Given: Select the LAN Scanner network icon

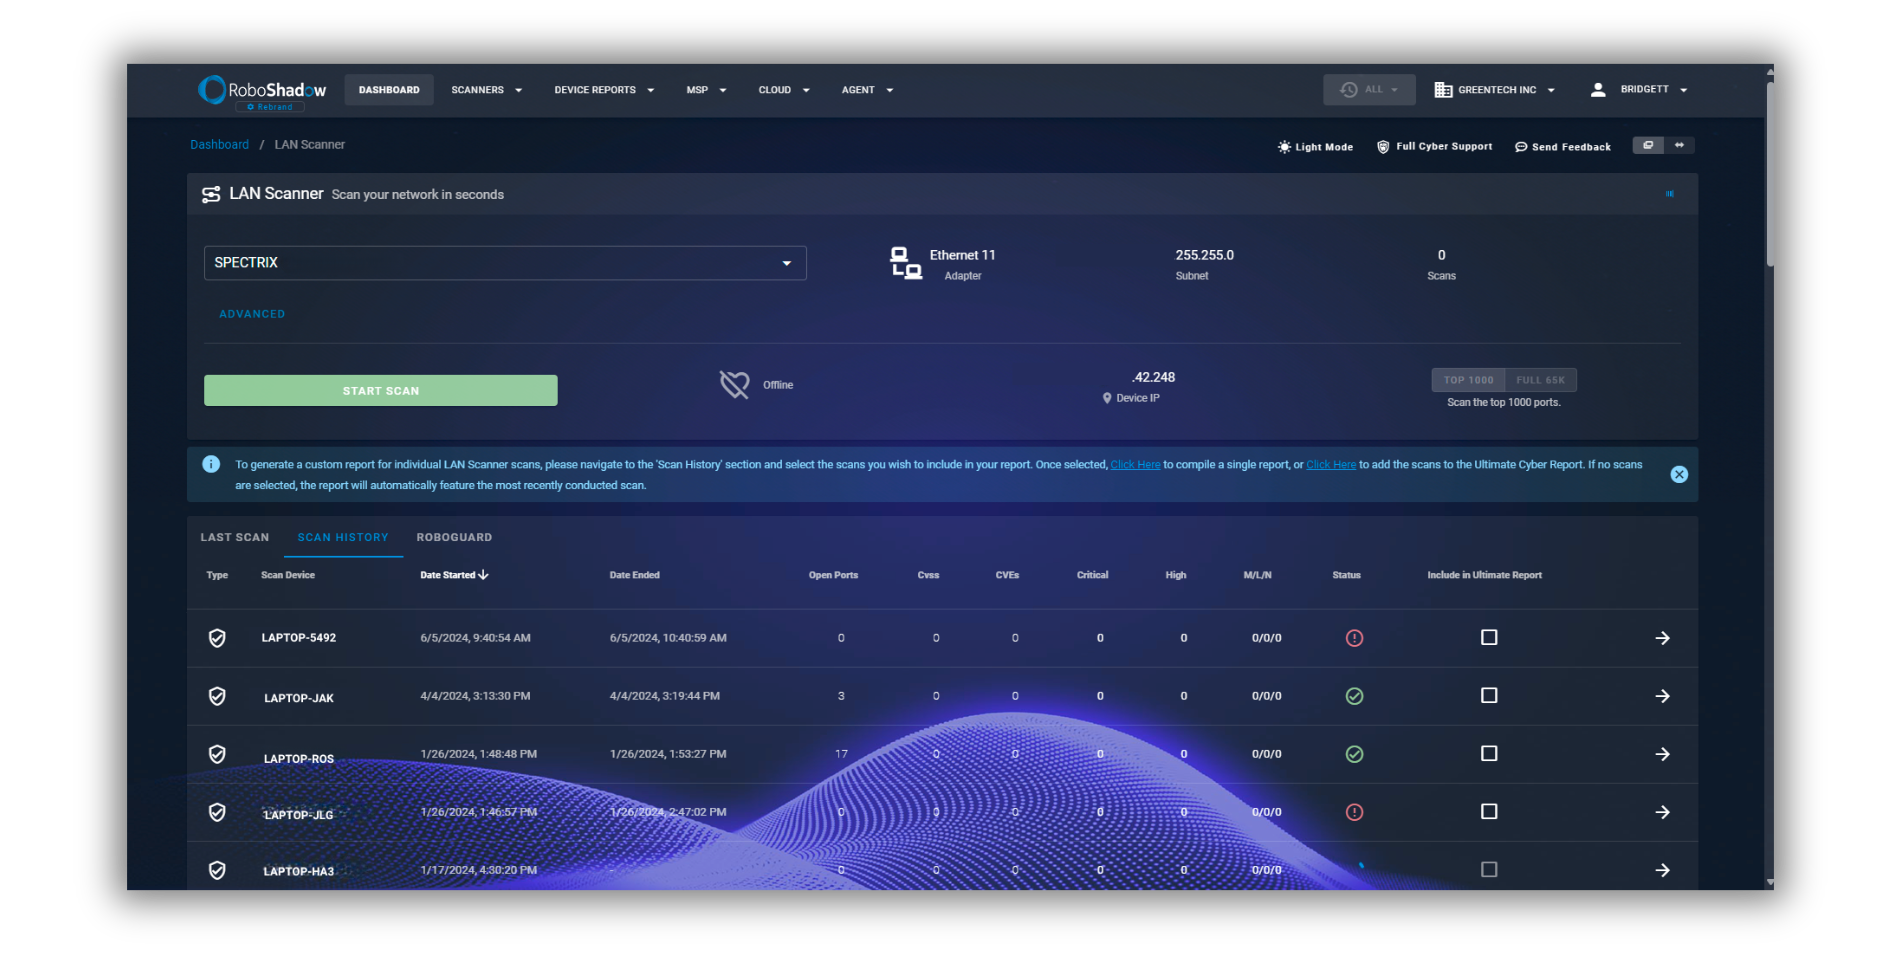Looking at the screenshot, I should pos(211,193).
